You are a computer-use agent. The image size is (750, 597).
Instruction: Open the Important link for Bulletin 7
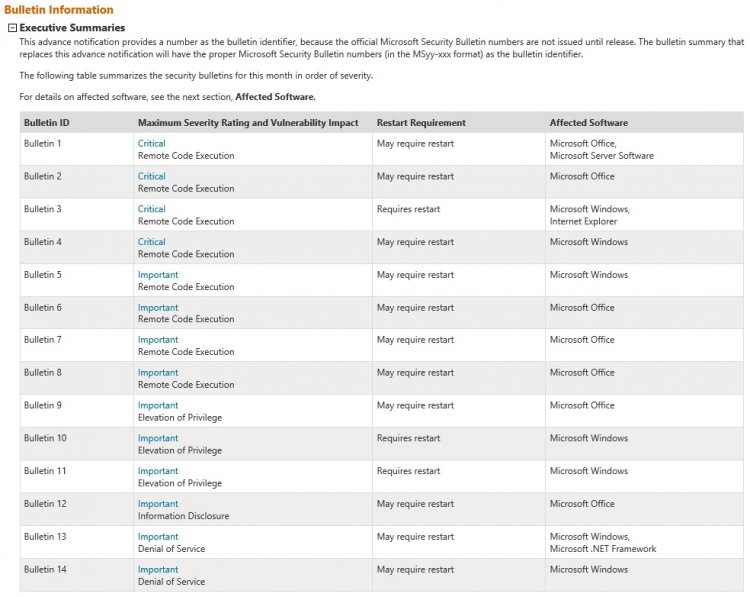[x=158, y=340]
